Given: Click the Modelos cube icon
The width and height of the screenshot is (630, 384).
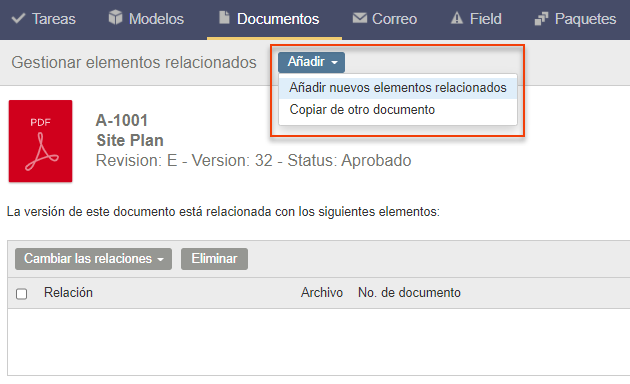Looking at the screenshot, I should 115,17.
